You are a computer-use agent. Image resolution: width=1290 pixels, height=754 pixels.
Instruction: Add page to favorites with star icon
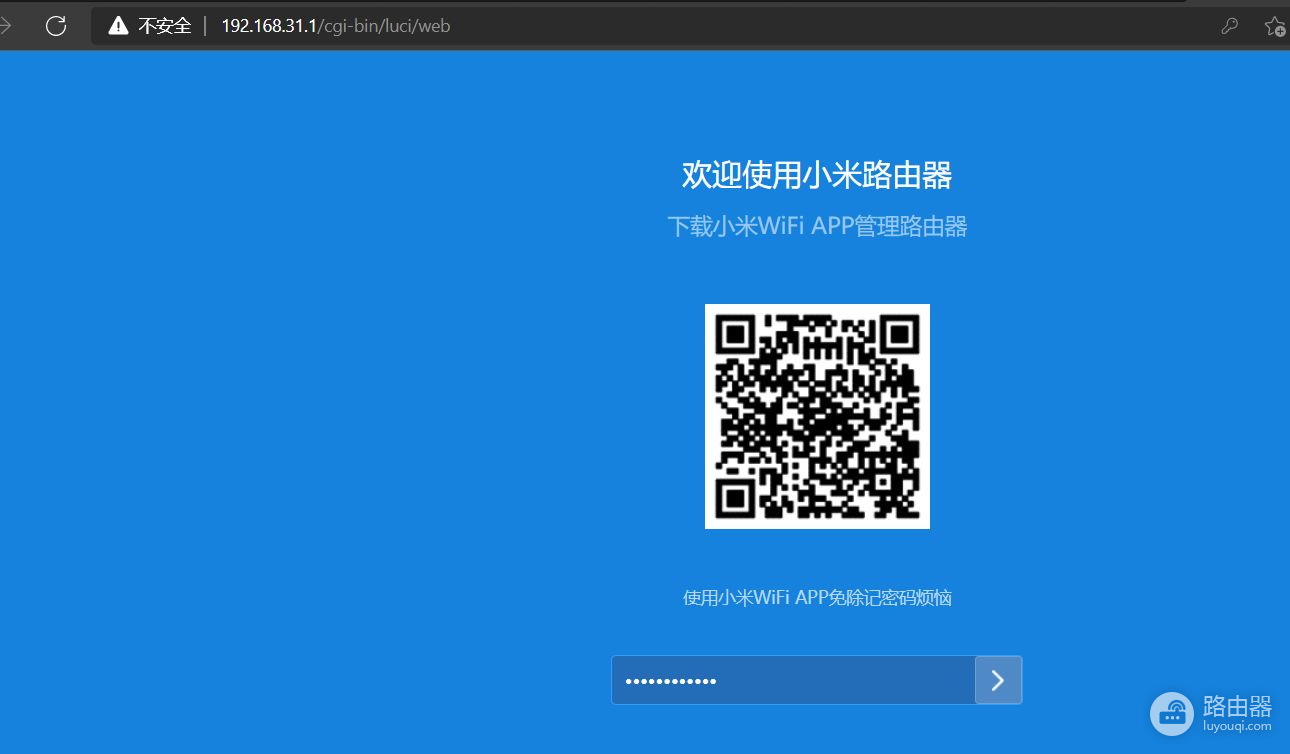coord(1274,27)
